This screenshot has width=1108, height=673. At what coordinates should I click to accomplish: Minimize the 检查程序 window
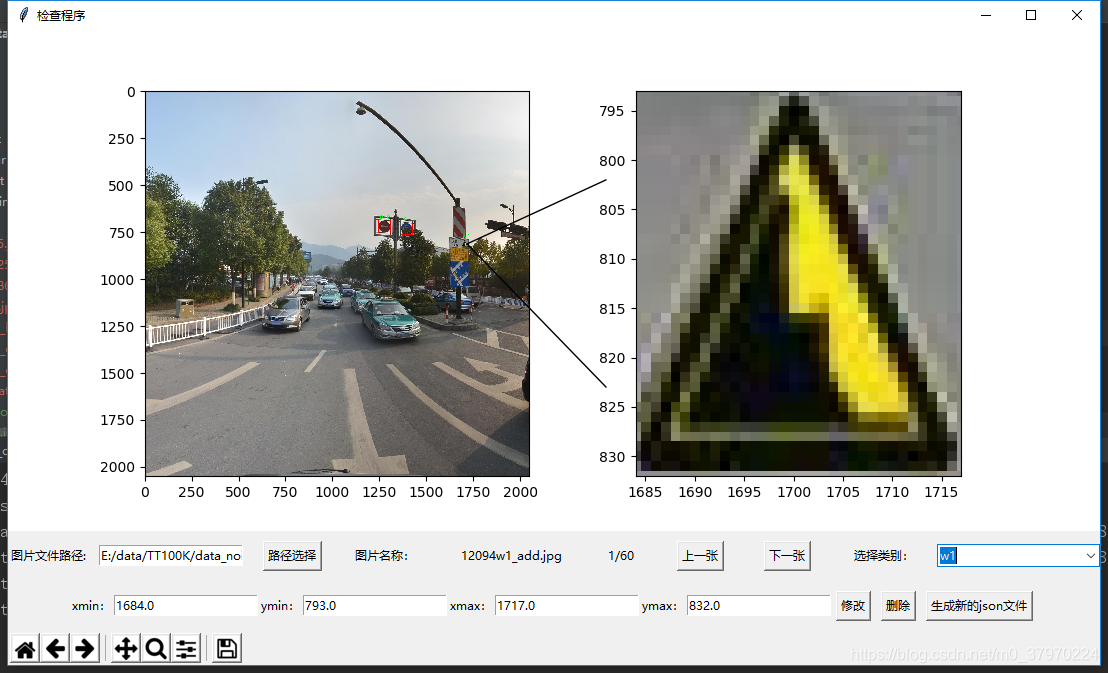986,15
